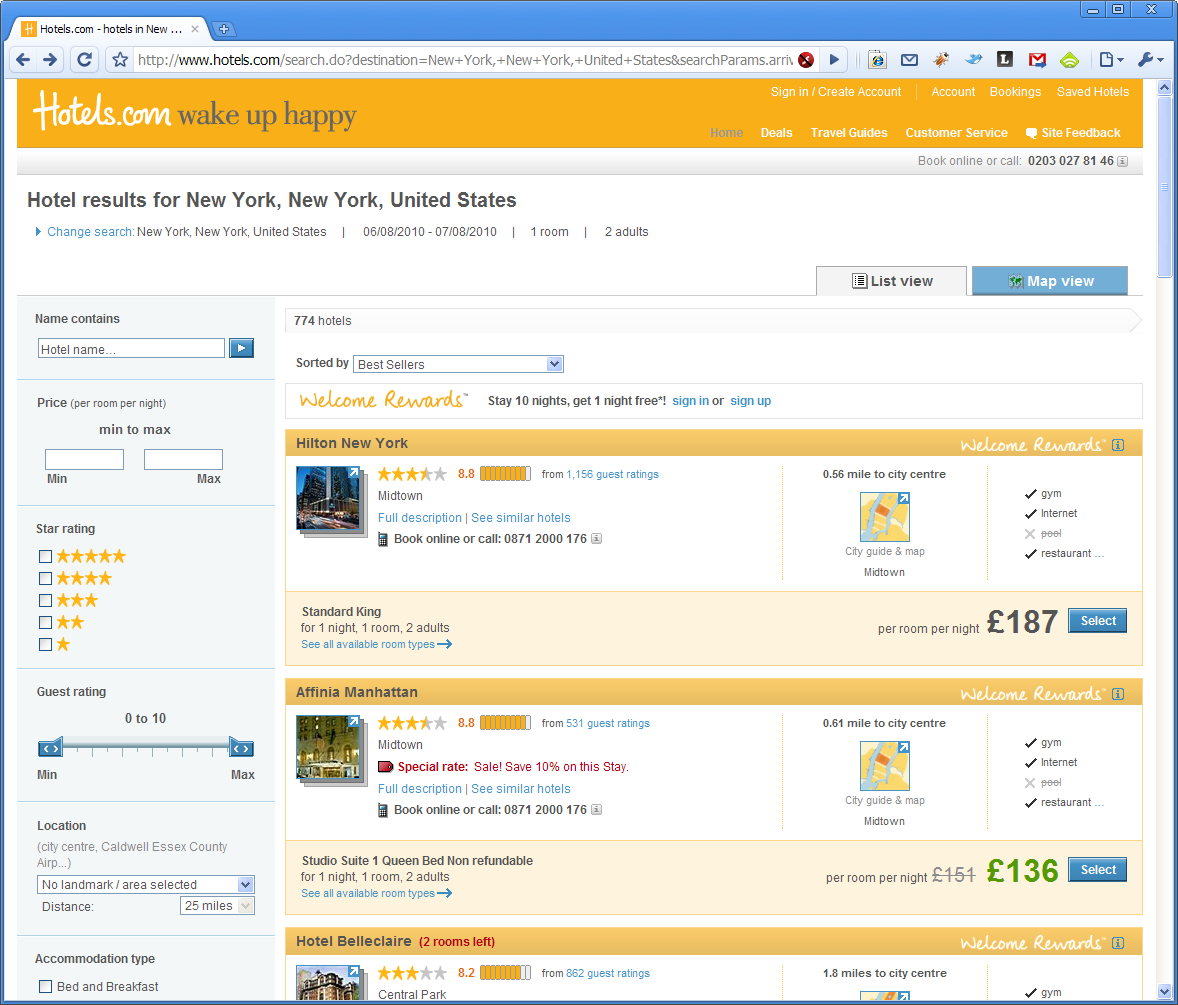View Hilton's 1,156 guest ratings

(x=612, y=475)
